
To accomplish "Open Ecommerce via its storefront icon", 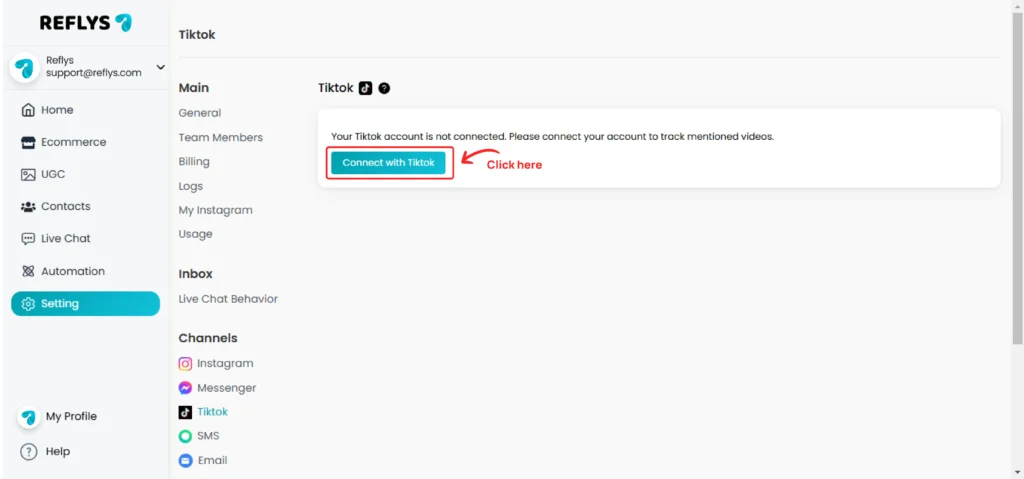I will point(28,142).
